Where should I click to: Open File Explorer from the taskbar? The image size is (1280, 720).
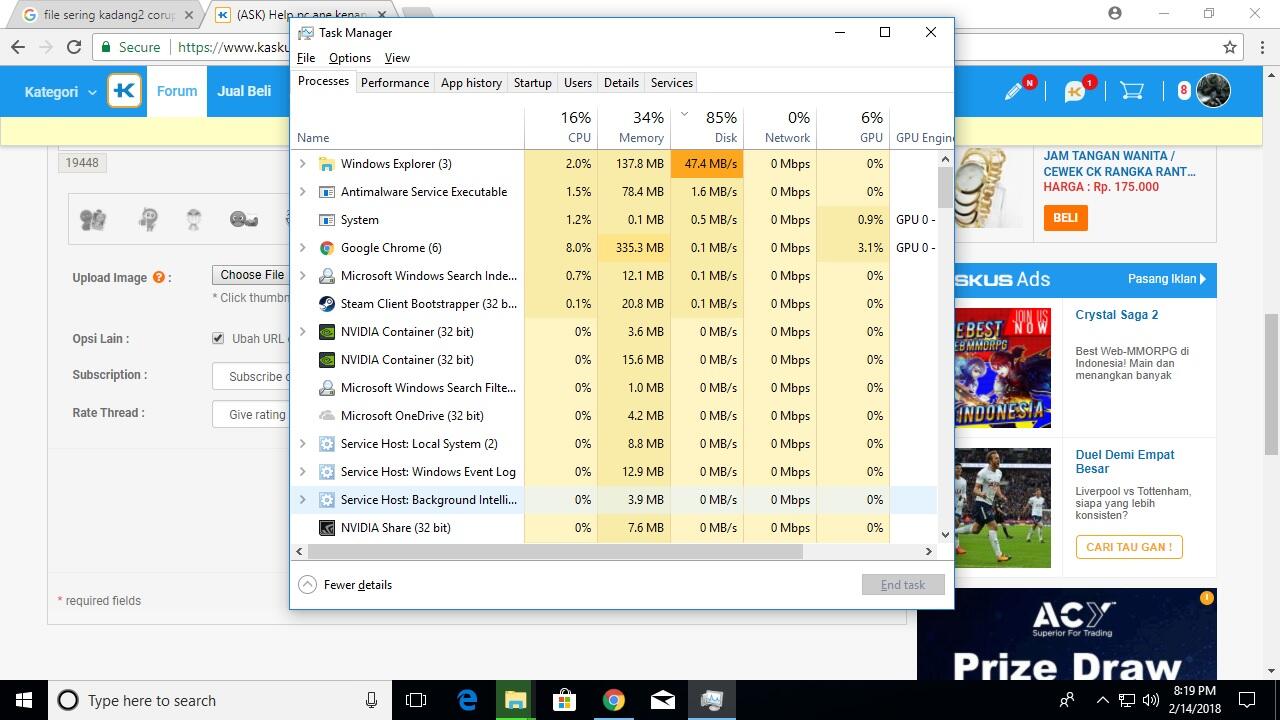pyautogui.click(x=515, y=700)
